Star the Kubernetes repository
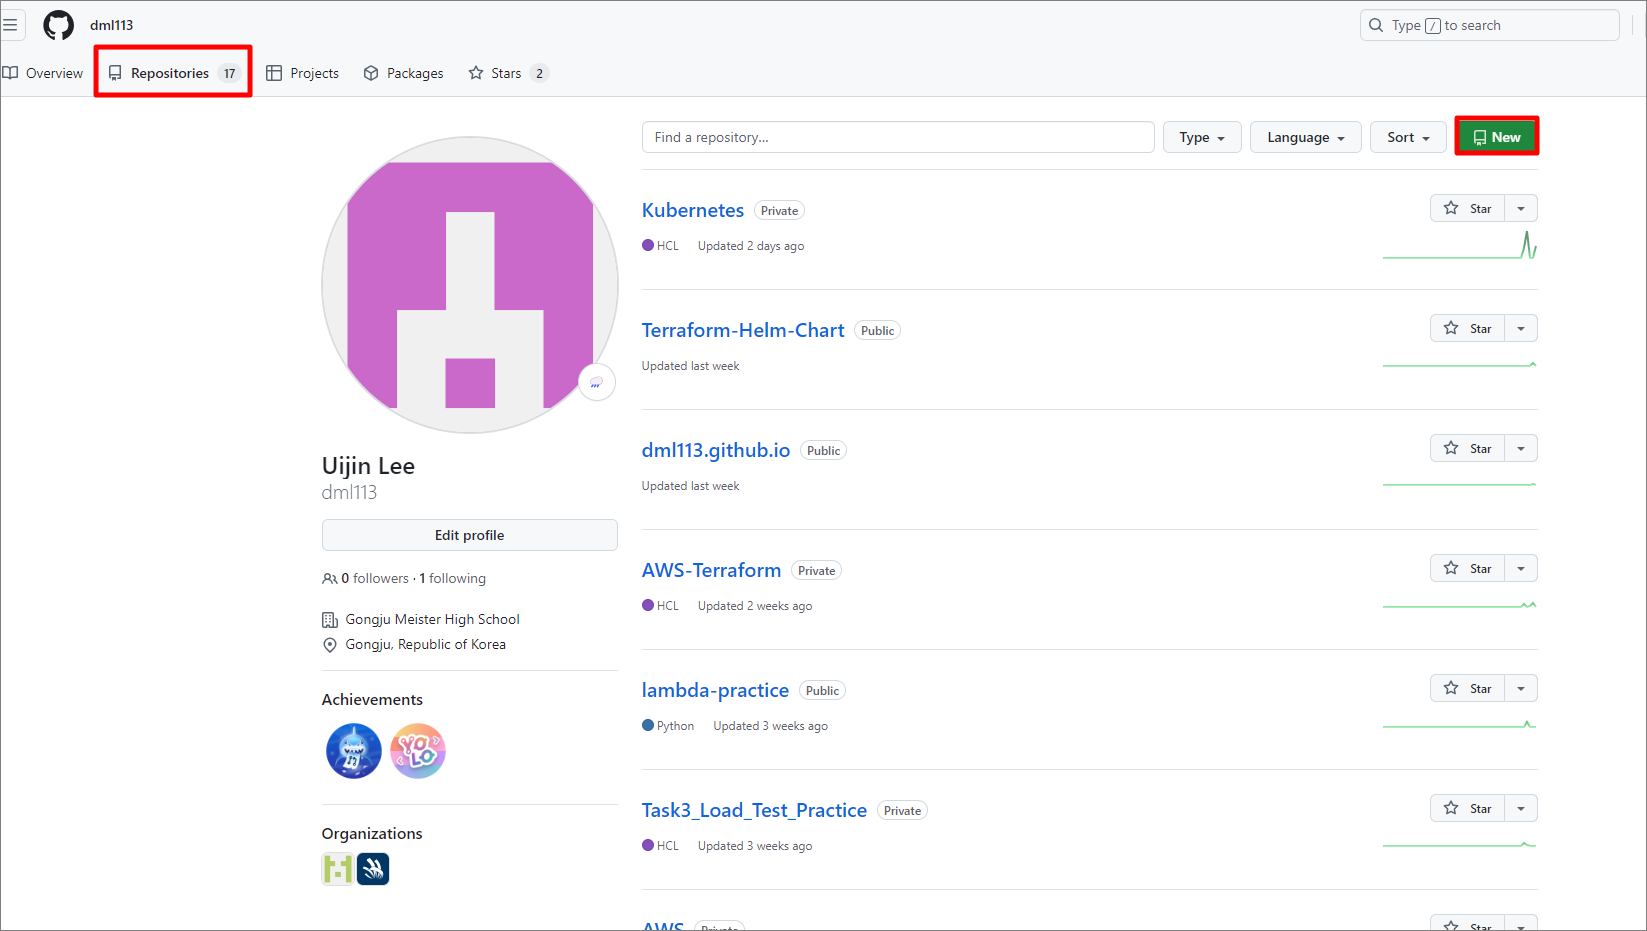This screenshot has width=1647, height=931. [1467, 208]
